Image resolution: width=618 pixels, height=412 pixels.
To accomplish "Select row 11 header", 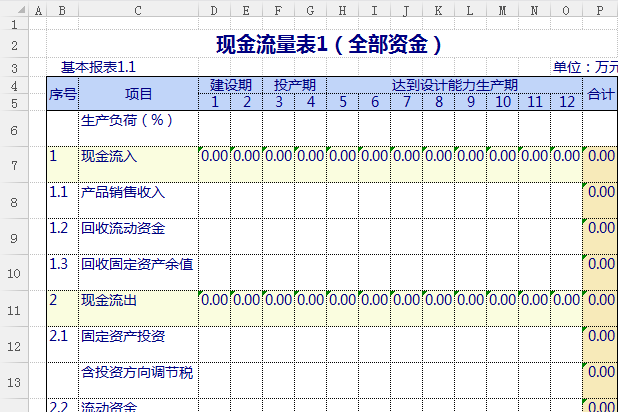I will coord(14,307).
